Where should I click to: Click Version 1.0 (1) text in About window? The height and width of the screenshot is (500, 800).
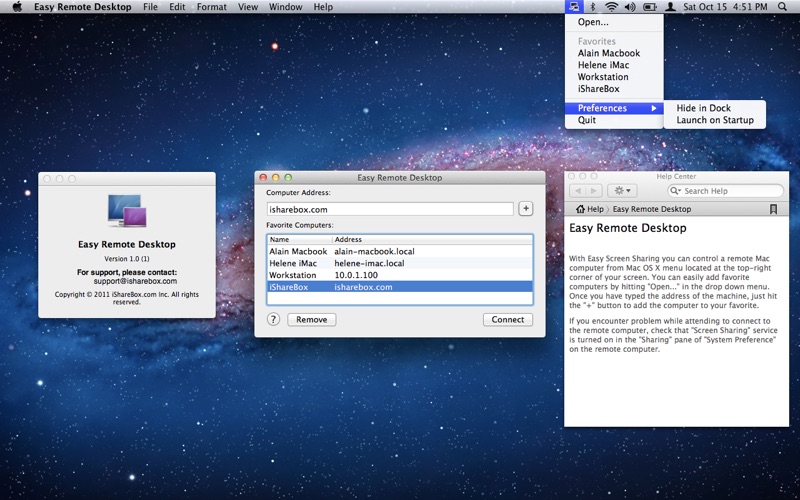click(x=127, y=259)
